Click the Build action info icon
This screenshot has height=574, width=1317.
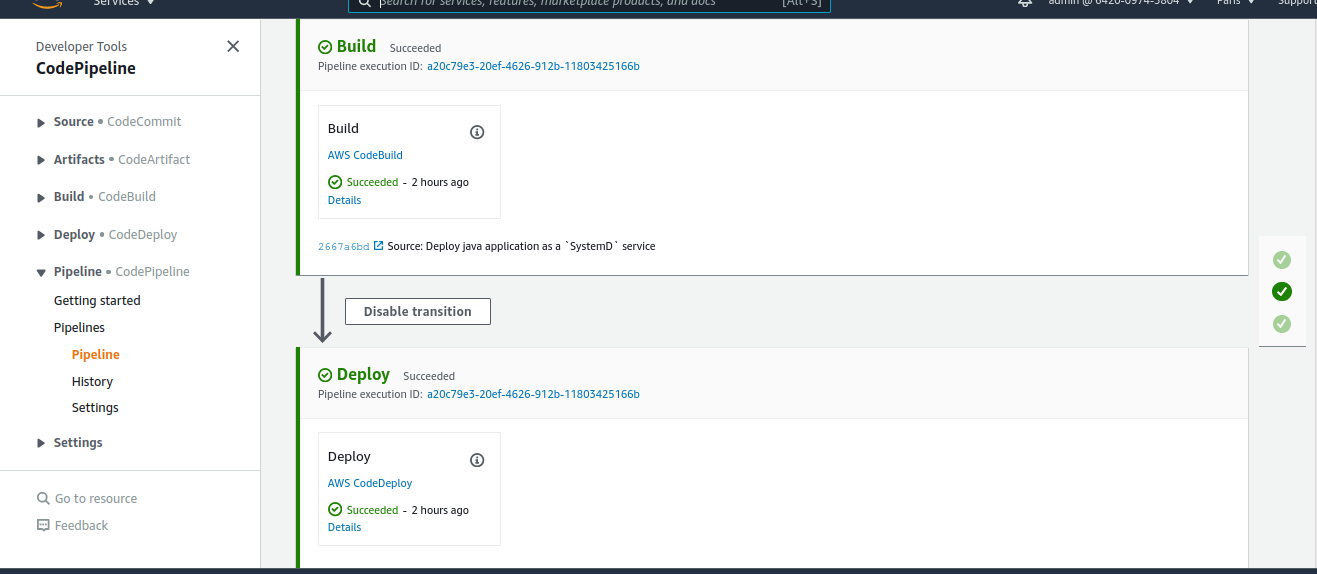tap(477, 132)
